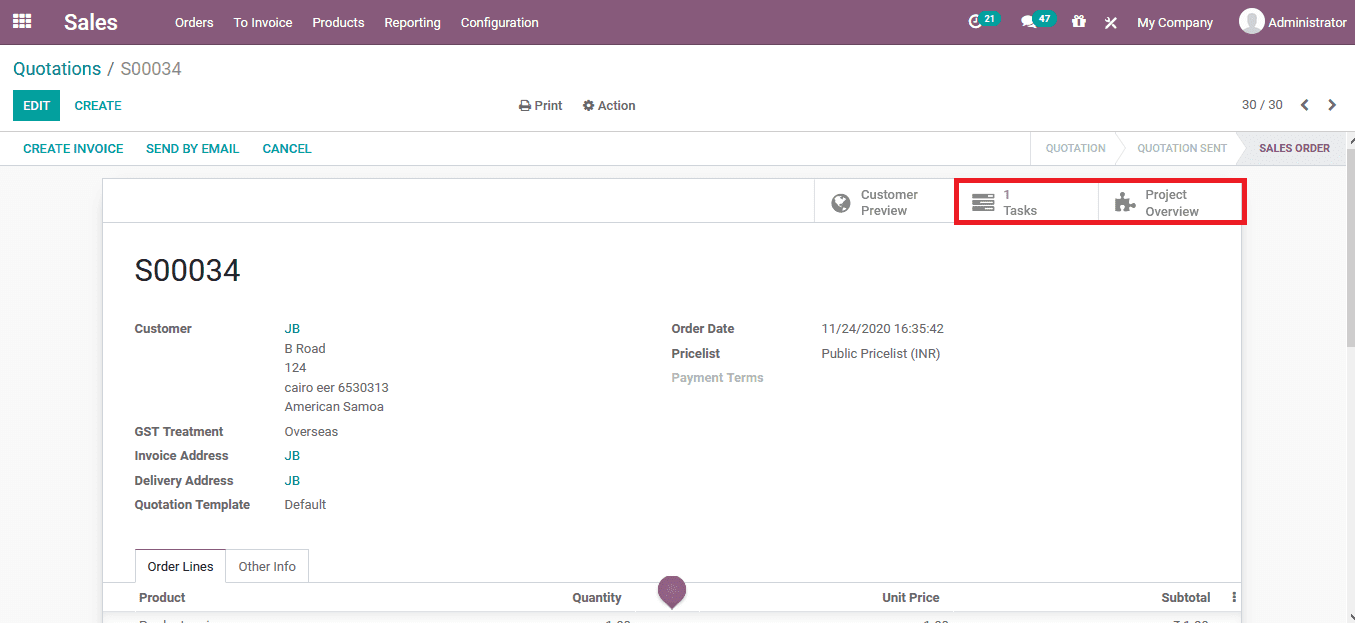Viewport: 1355px width, 623px height.
Task: Click the debug tools cross icon
Action: click(1110, 22)
